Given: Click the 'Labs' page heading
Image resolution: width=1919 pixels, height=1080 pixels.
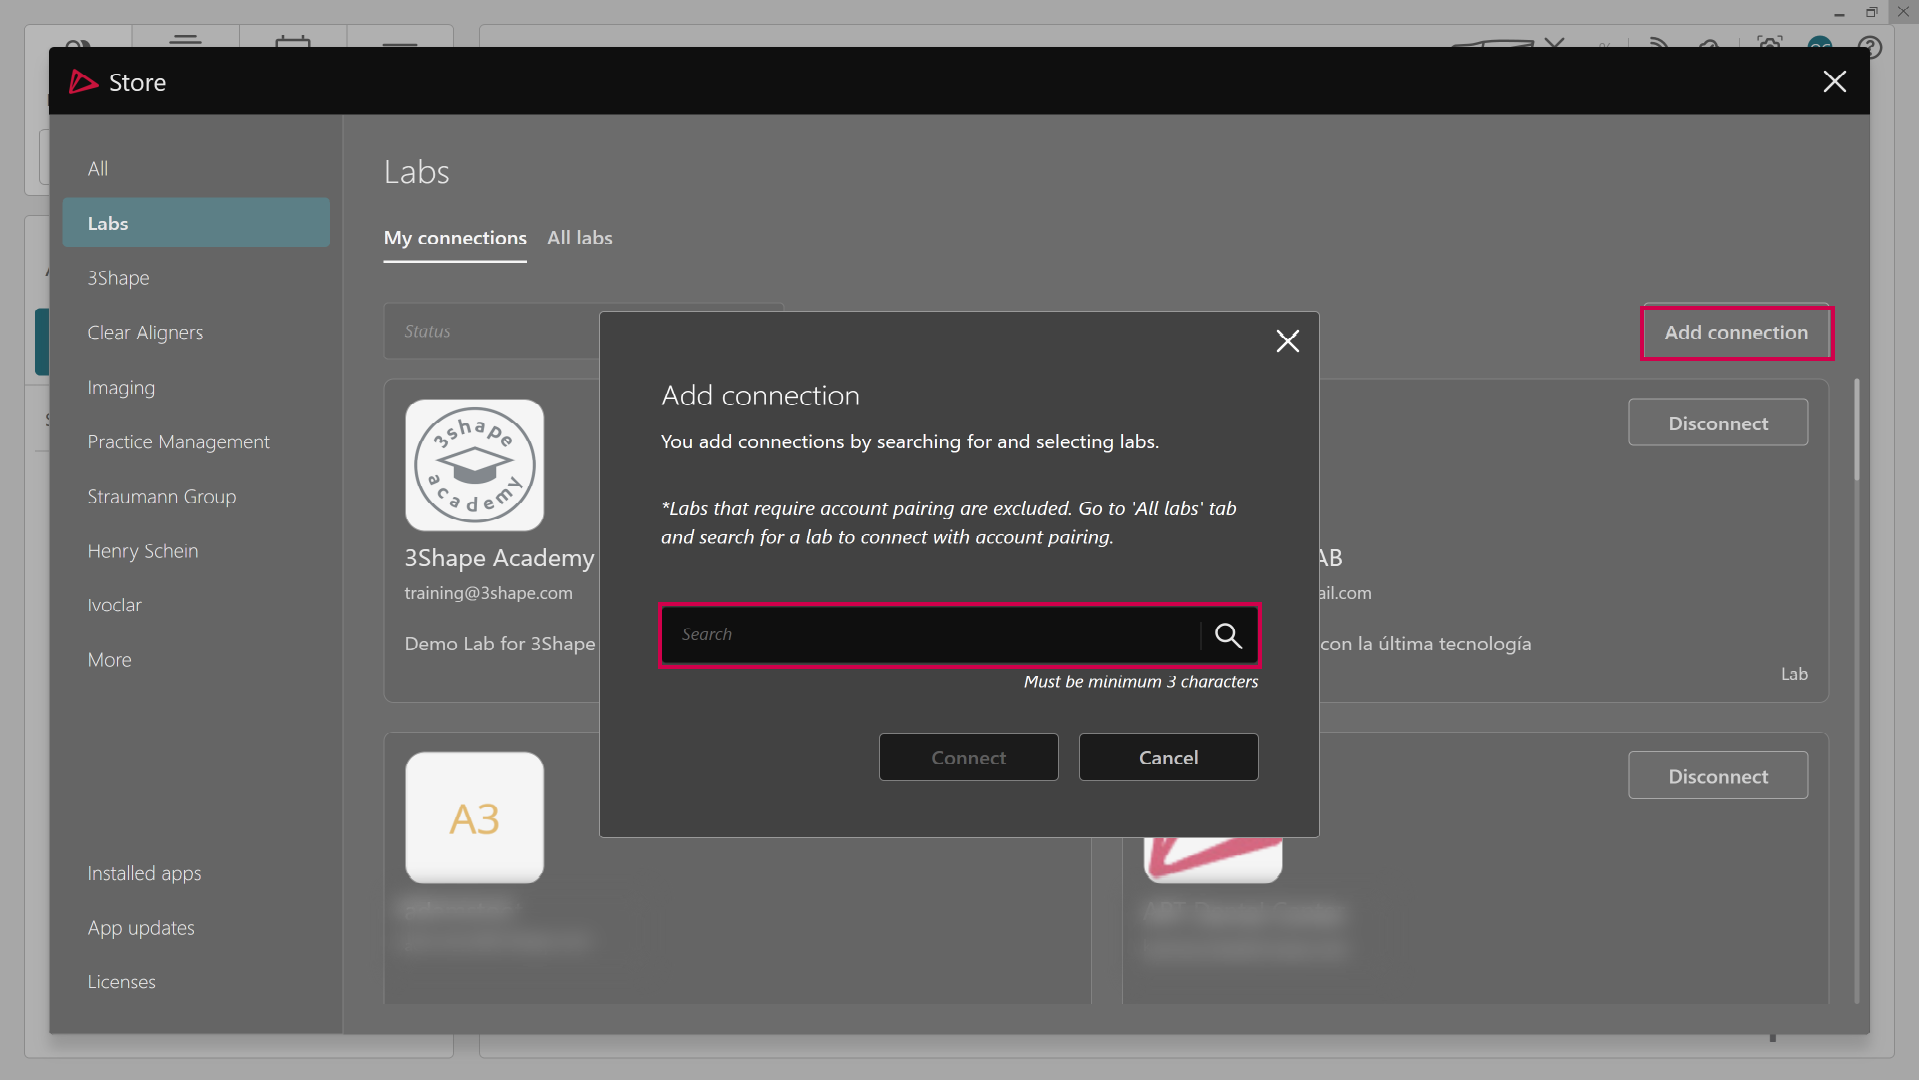Looking at the screenshot, I should (x=416, y=172).
